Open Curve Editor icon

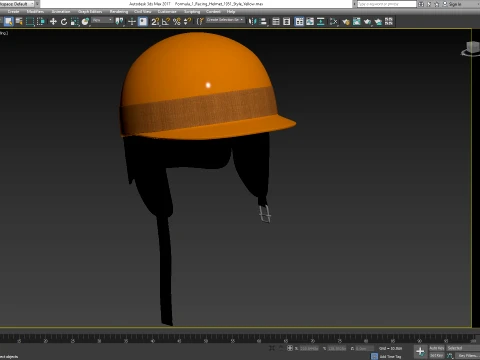[310, 22]
